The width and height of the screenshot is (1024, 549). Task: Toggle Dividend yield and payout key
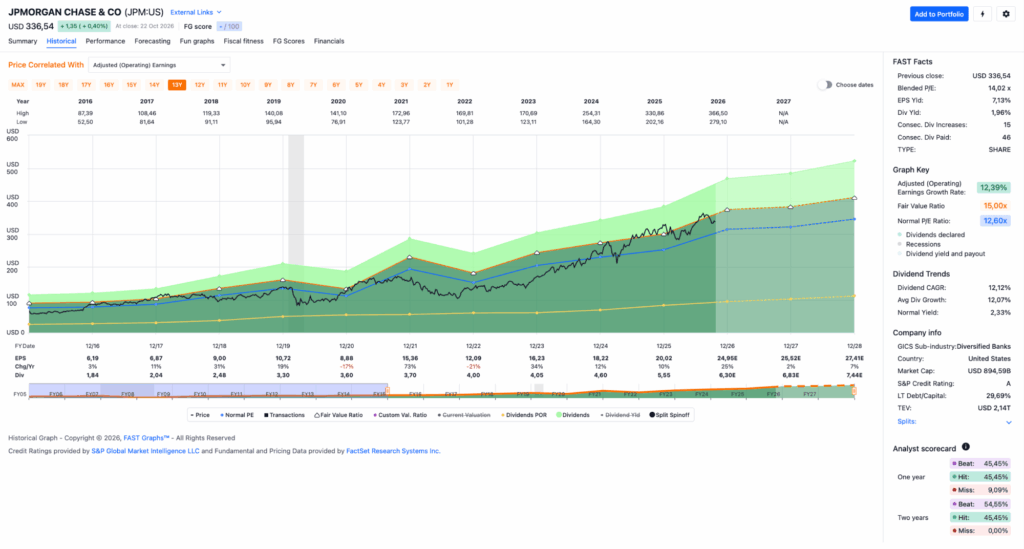tap(941, 254)
